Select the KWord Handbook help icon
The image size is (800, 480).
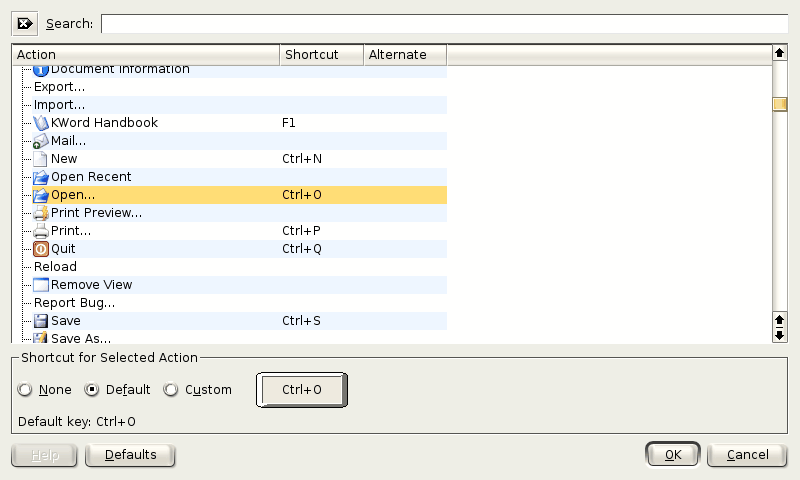[x=41, y=123]
